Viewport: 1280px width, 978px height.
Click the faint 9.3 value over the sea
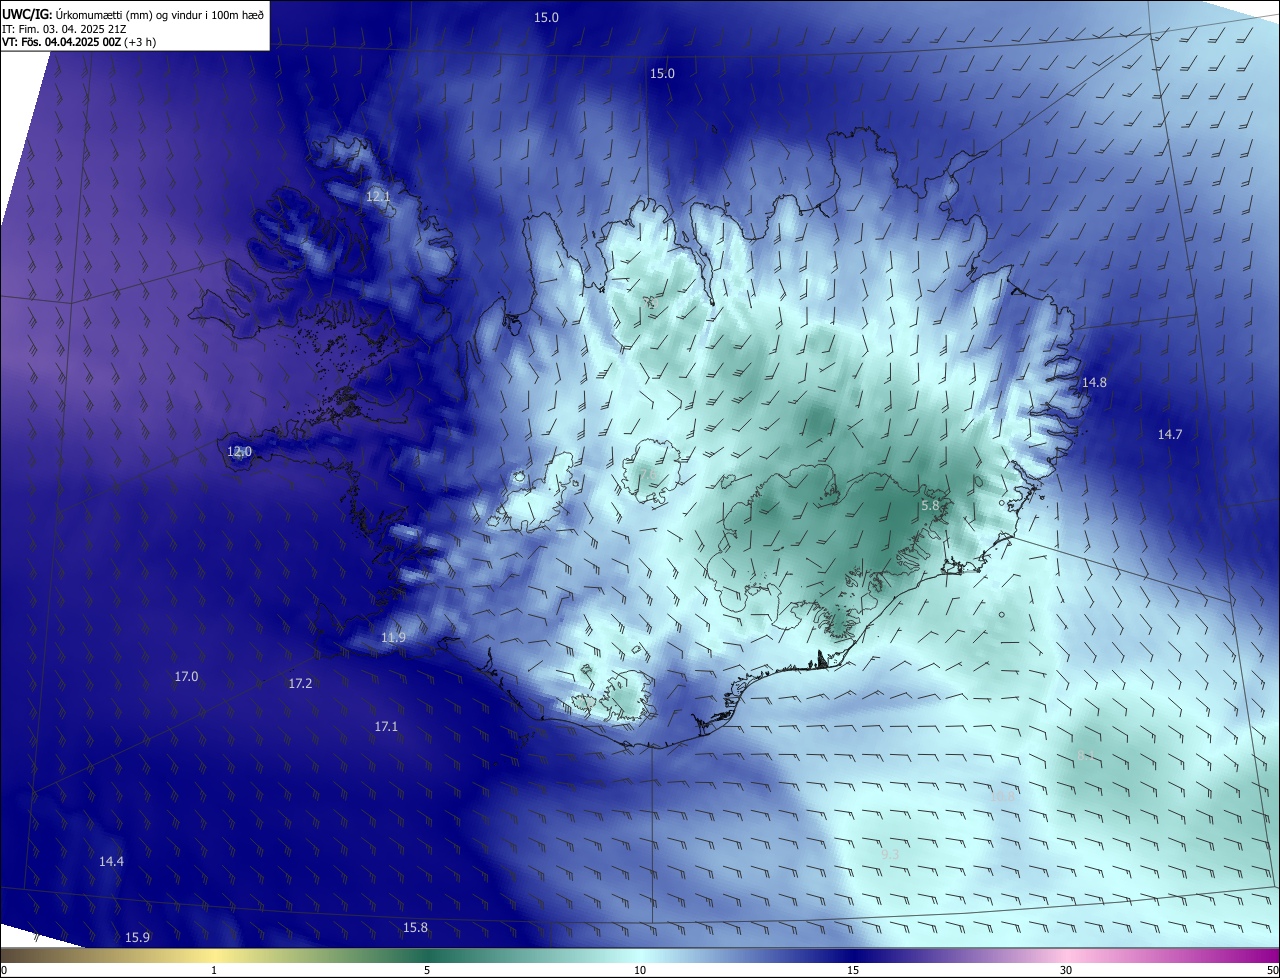[x=890, y=855]
